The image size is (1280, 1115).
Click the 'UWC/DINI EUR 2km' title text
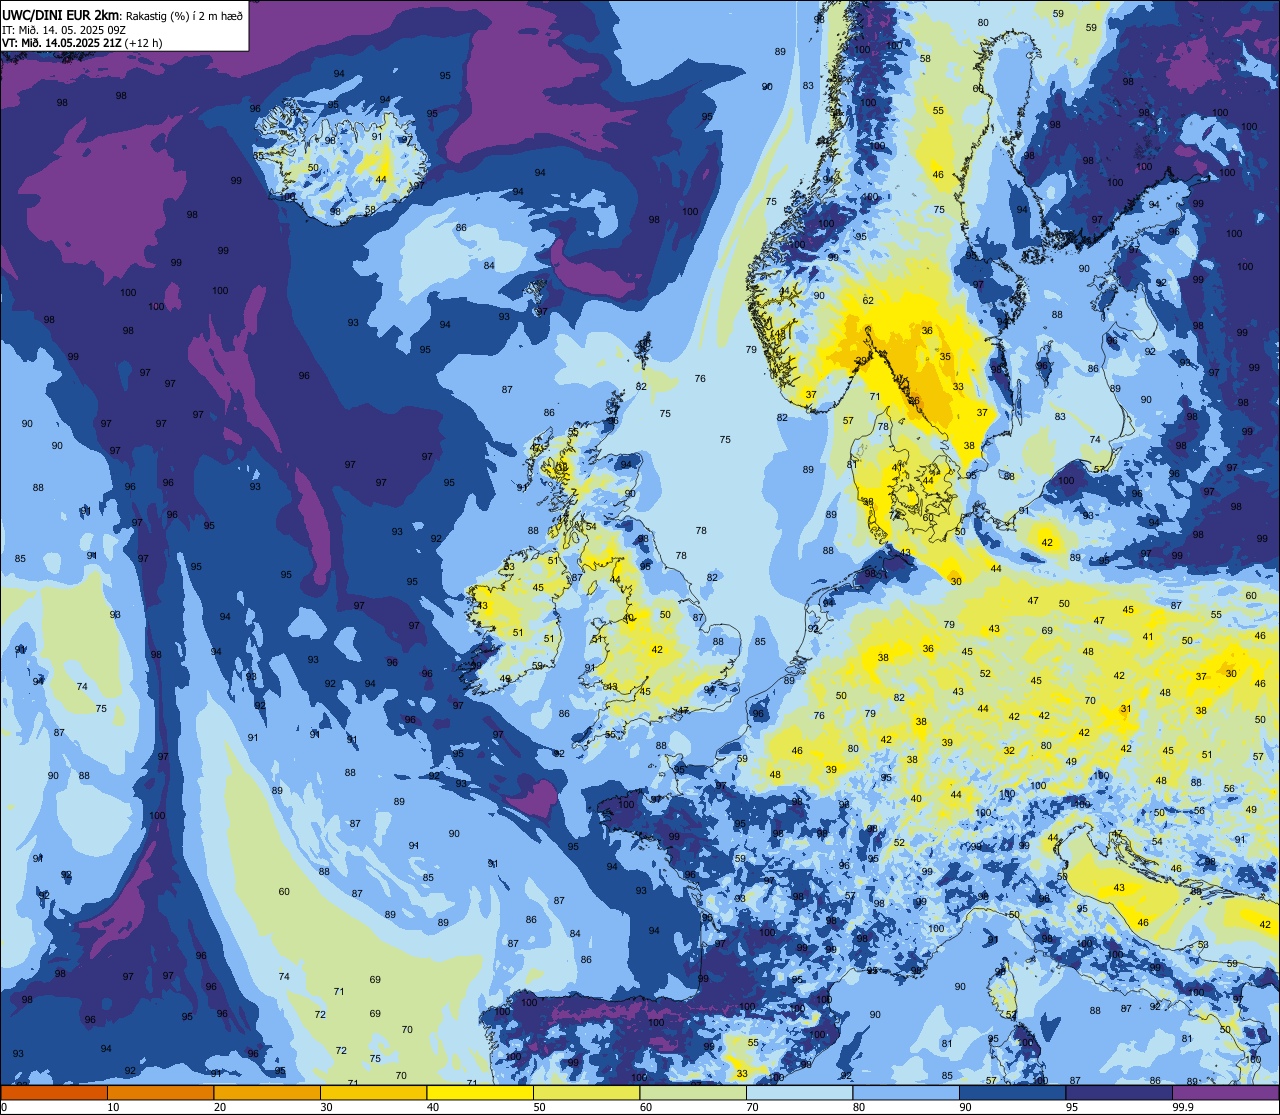point(59,14)
